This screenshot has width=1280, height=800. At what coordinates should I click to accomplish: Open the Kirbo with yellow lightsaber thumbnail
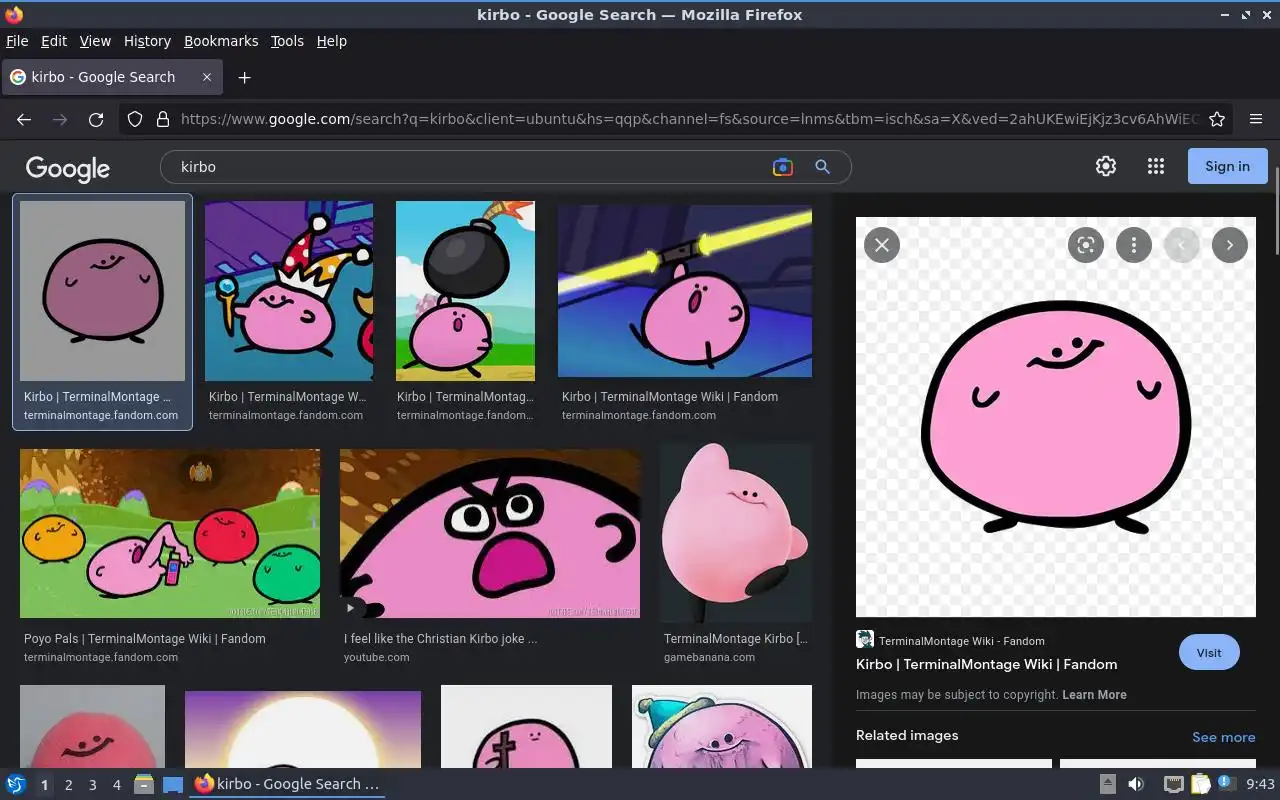click(685, 291)
